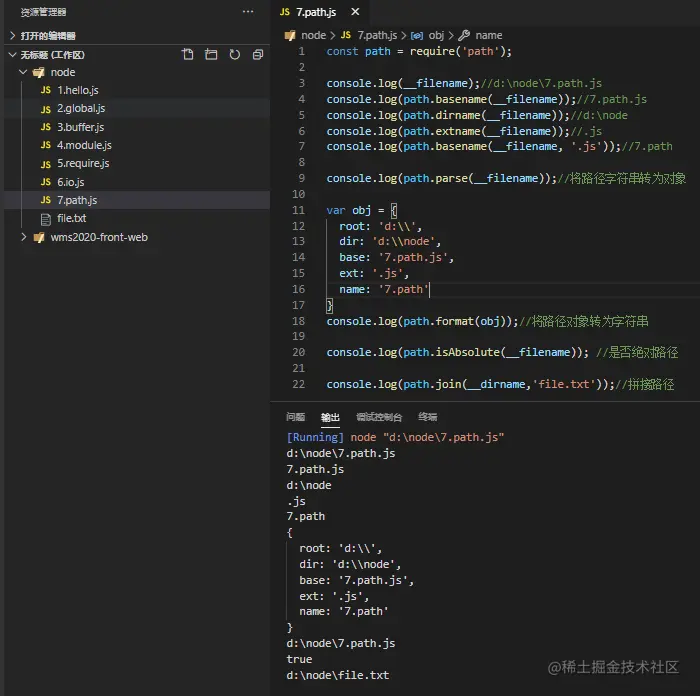Refresh the explorer with the refresh icon
Image resolution: width=700 pixels, height=696 pixels.
pos(234,54)
